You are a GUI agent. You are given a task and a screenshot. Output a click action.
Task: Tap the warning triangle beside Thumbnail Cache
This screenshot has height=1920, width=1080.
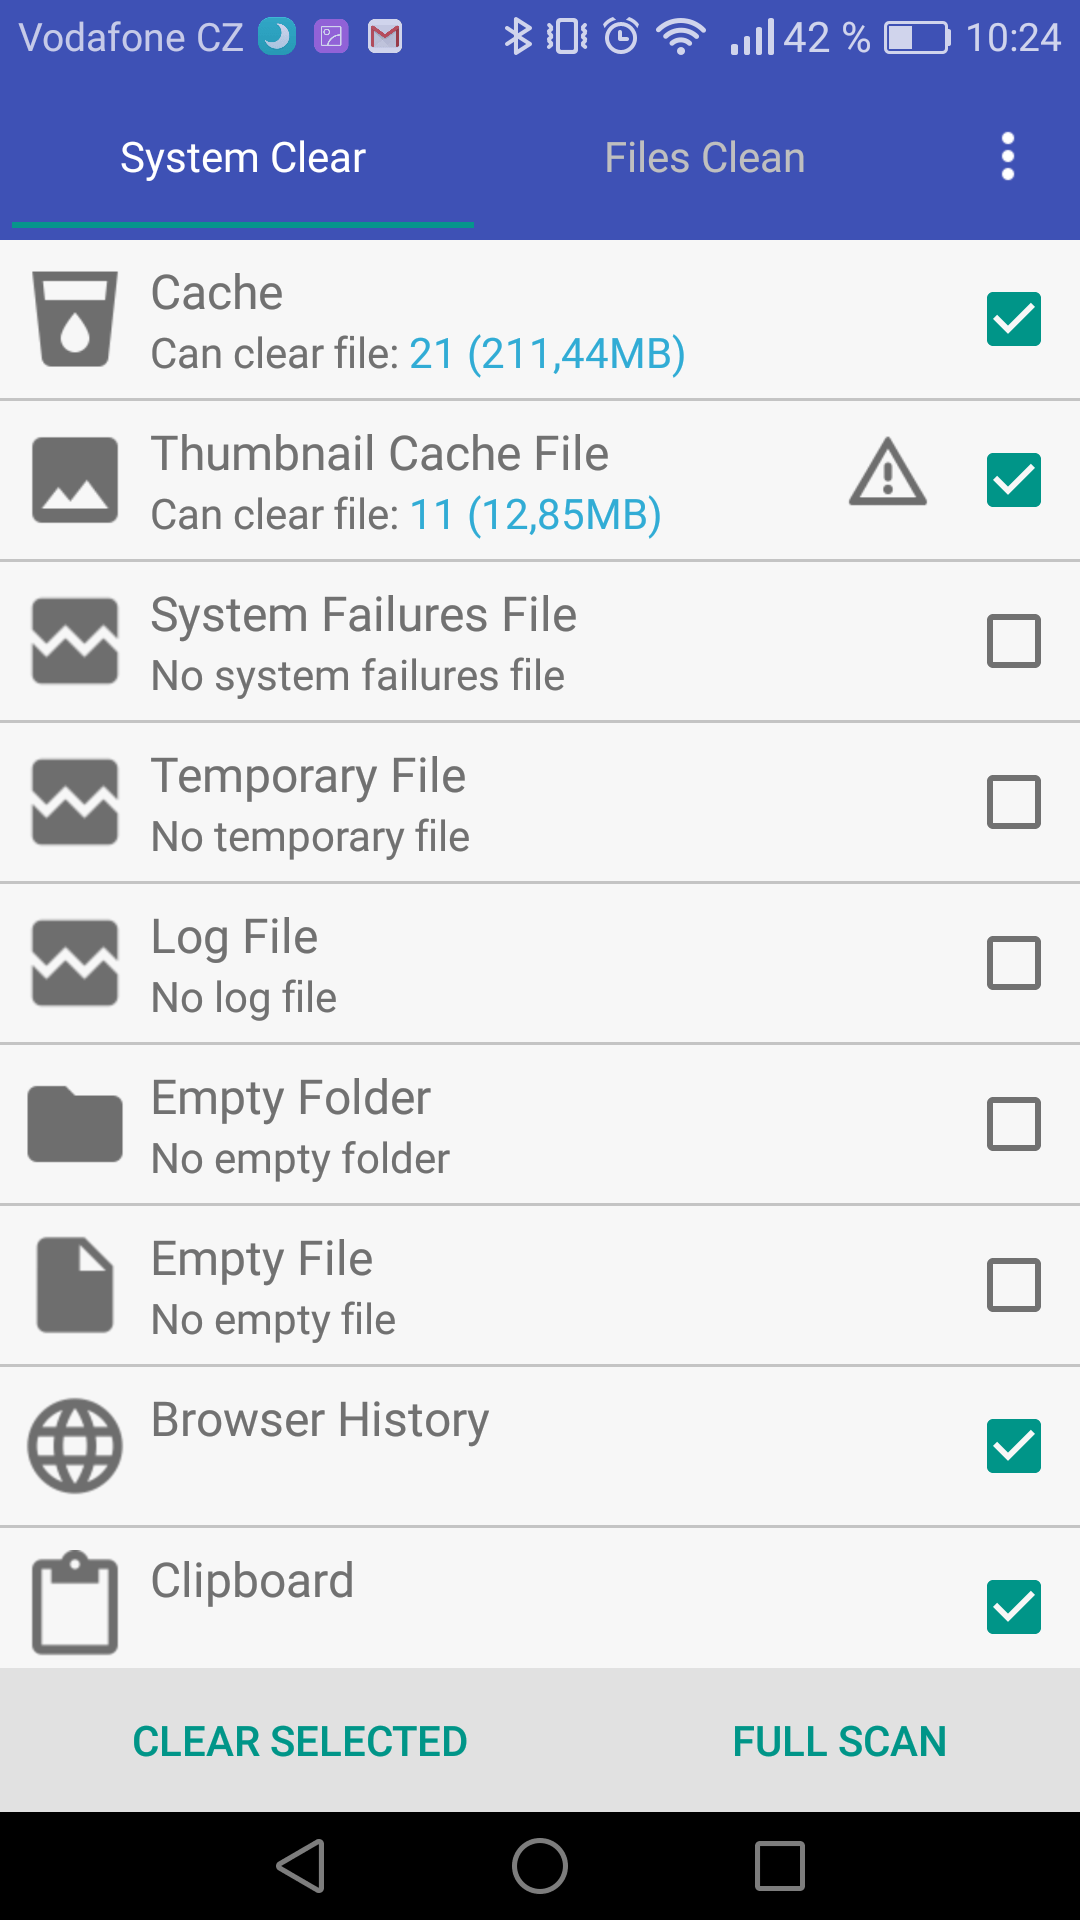click(888, 470)
